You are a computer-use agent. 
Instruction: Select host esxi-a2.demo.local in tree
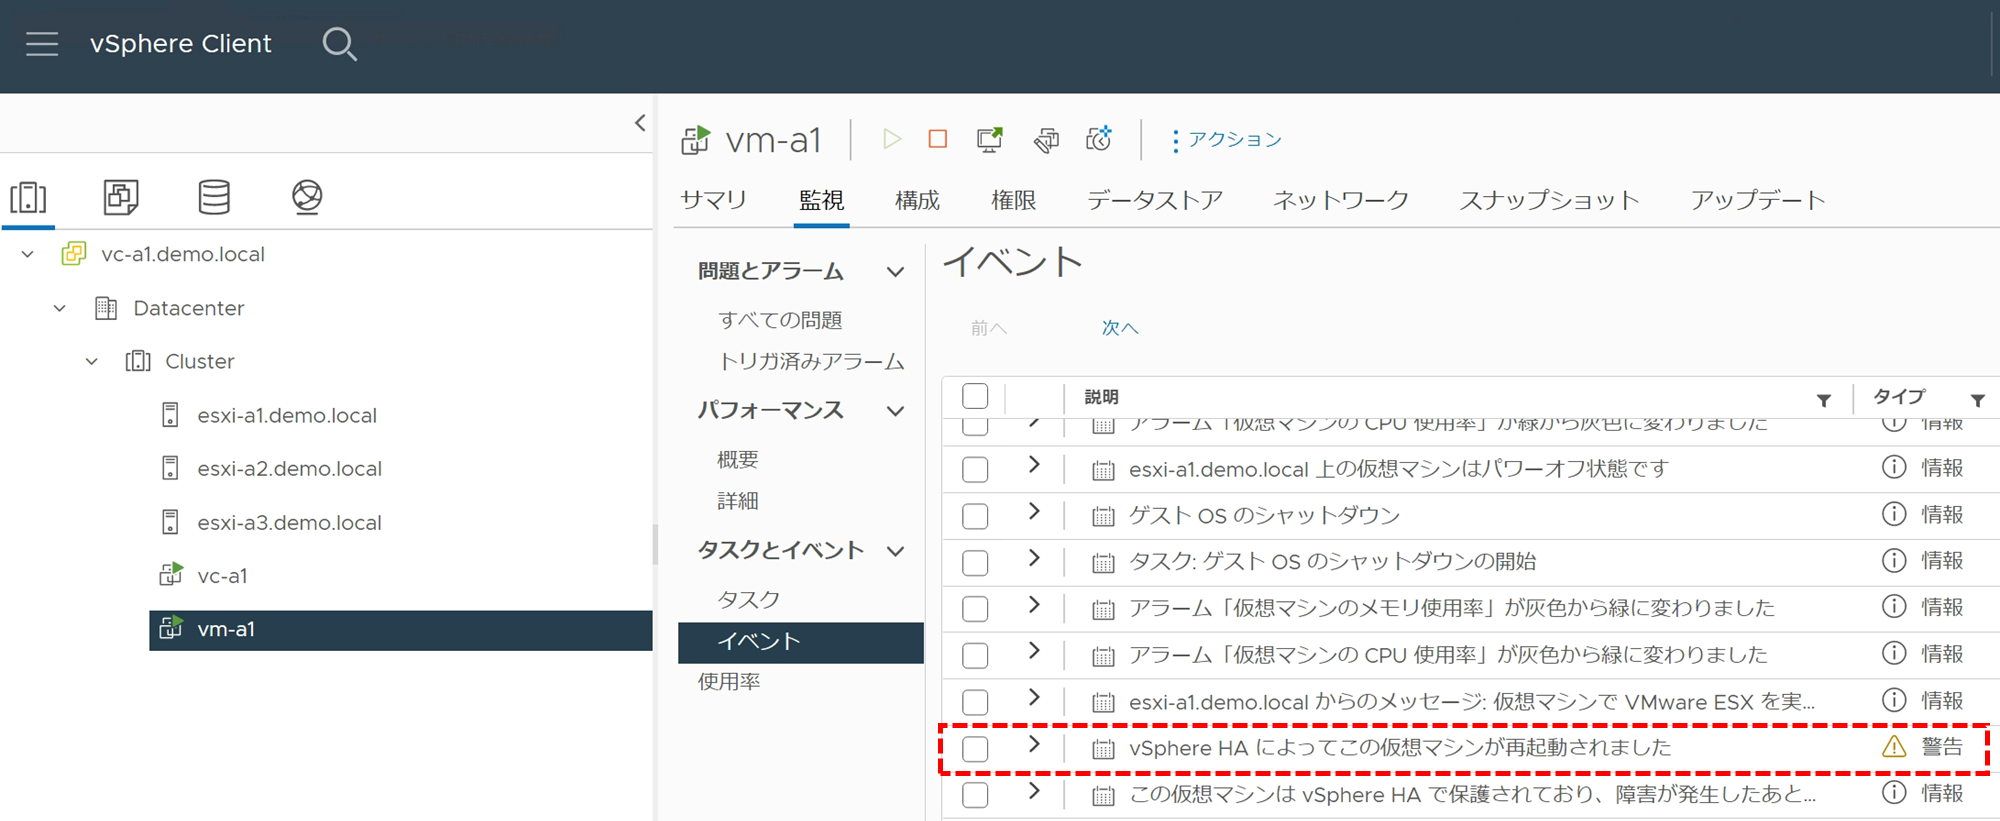[x=289, y=468]
